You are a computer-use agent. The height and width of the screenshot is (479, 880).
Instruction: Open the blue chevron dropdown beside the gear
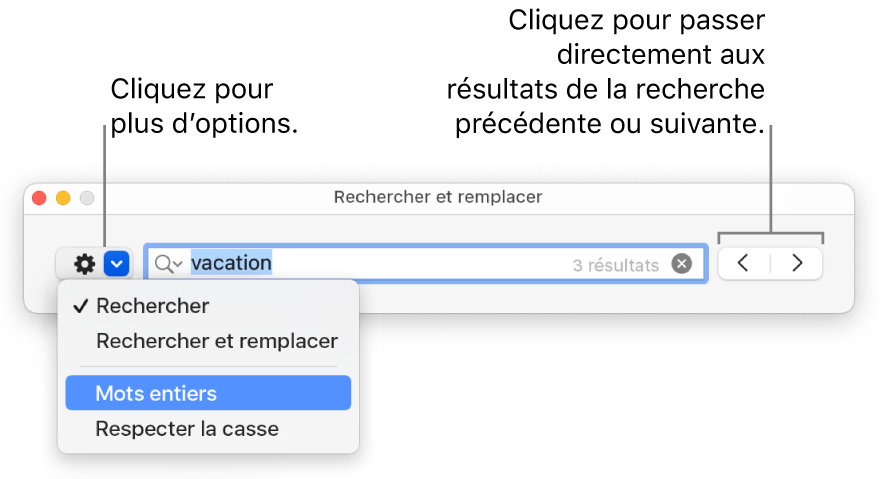point(118,264)
